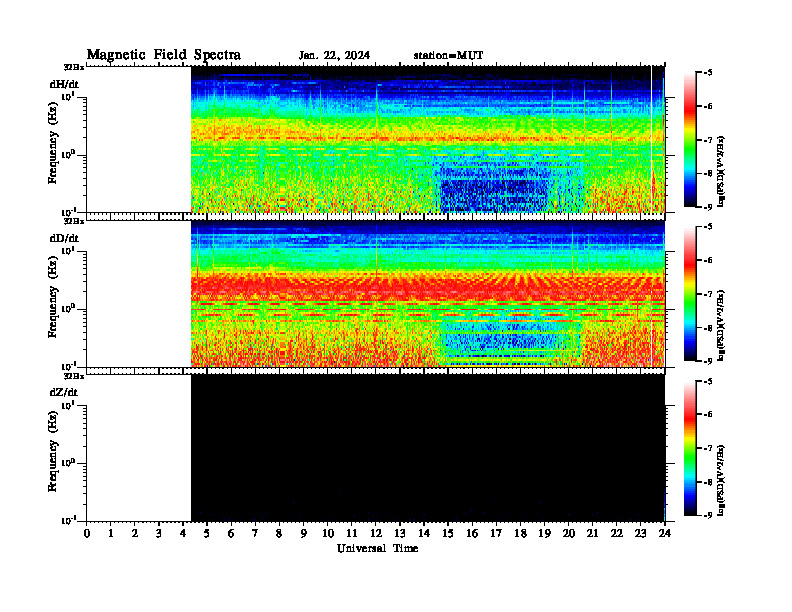792x612 pixels.
Task: Select the dZ/dt panel label
Action: 64,392
